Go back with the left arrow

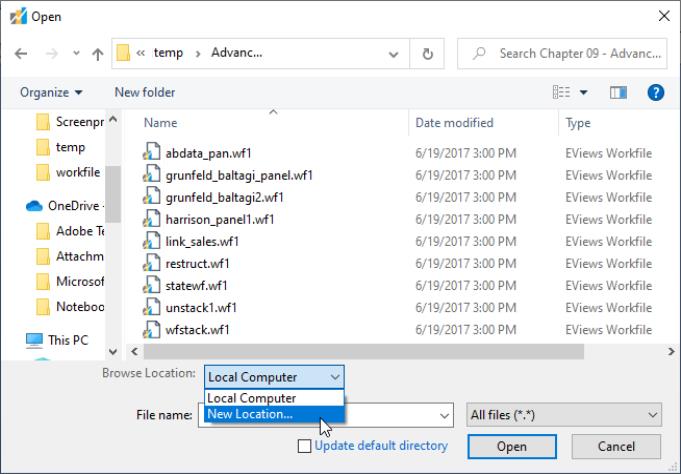[21, 54]
